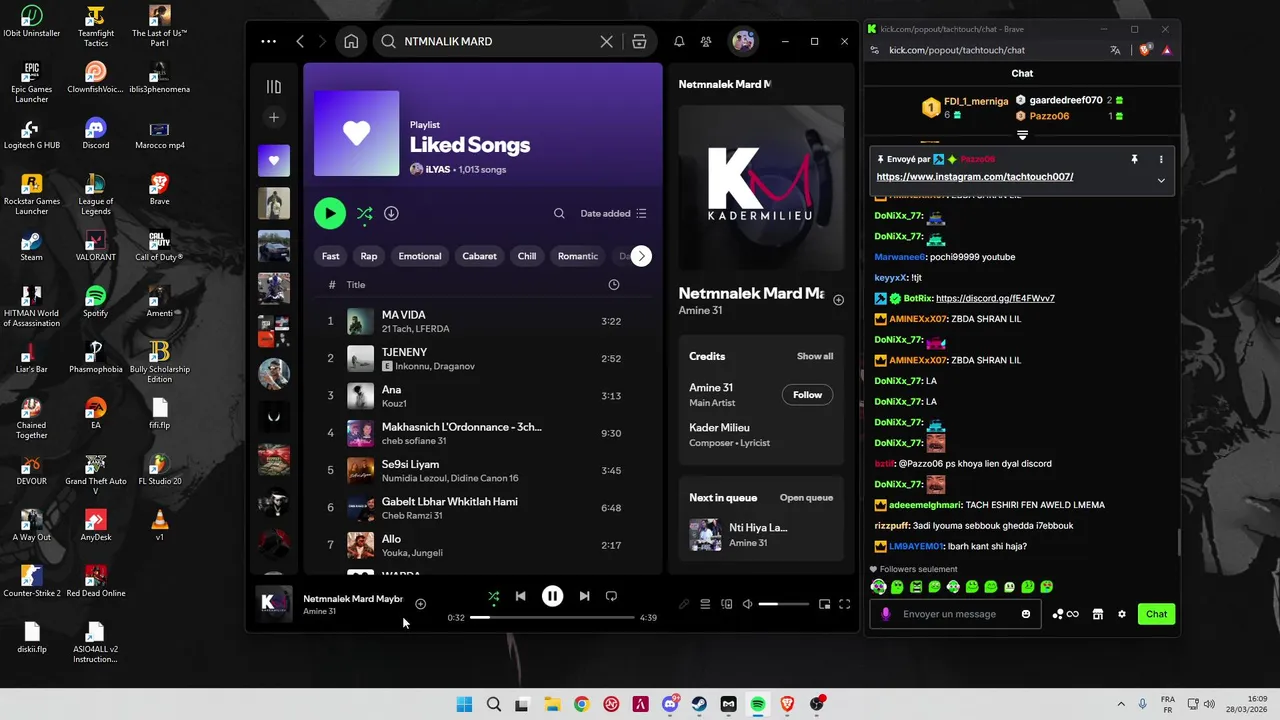The width and height of the screenshot is (1280, 720).
Task: Open Connect to a device
Action: 726,604
